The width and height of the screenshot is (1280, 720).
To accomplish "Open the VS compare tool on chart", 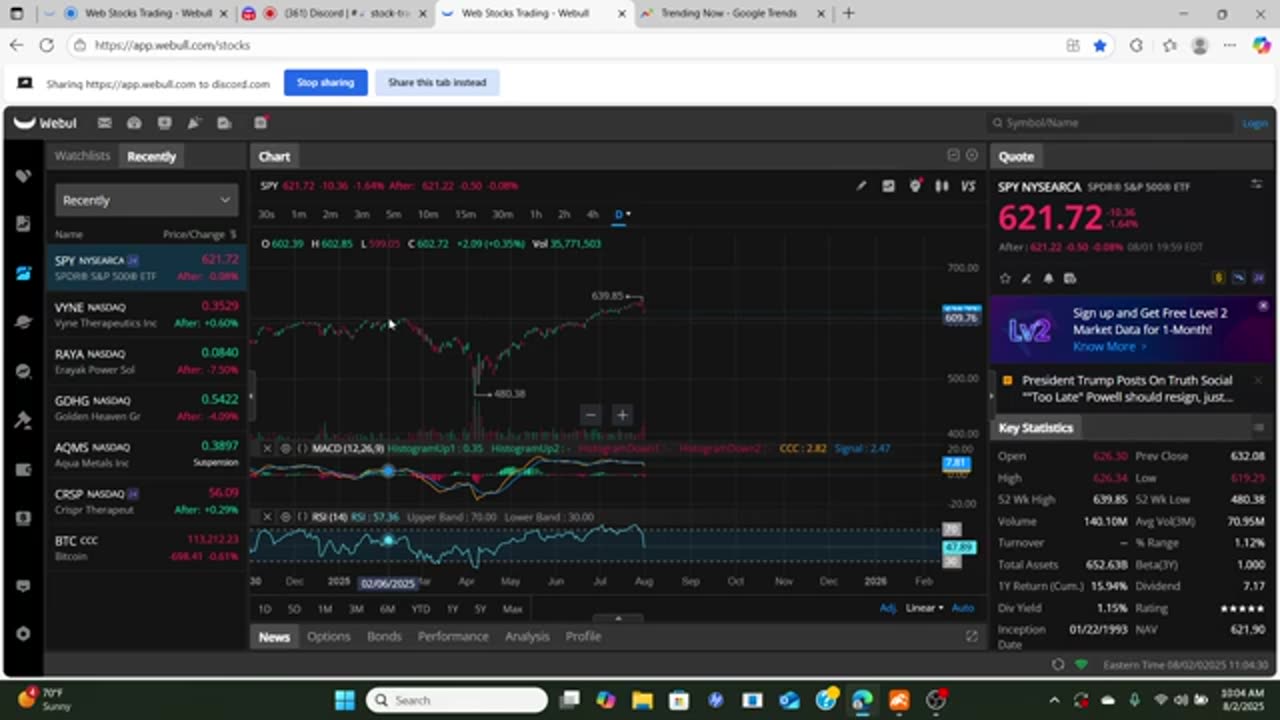I will (x=968, y=186).
